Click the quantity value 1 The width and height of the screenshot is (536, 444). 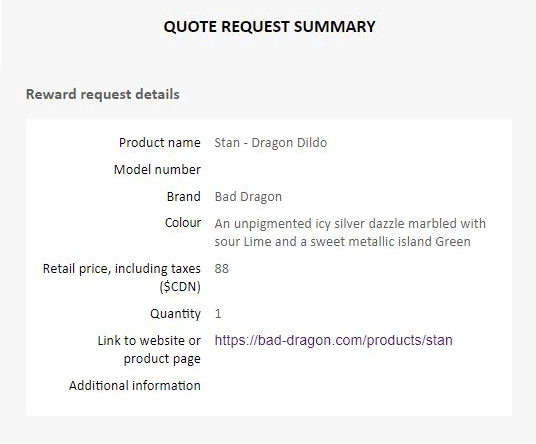point(218,313)
